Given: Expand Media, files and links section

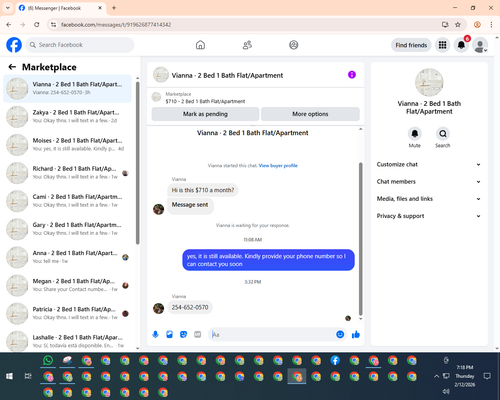Looking at the screenshot, I should click(429, 199).
